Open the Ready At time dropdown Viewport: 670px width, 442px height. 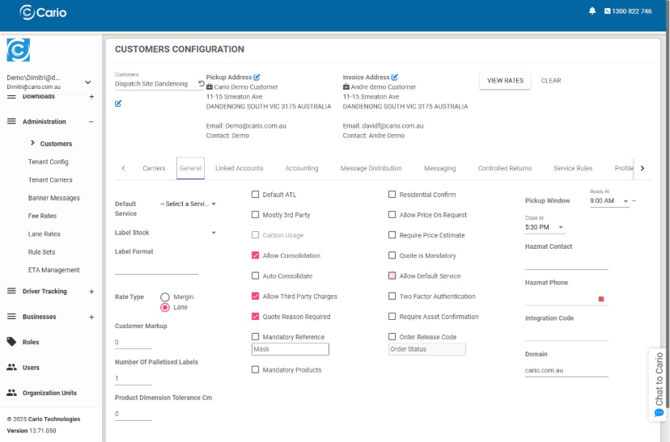point(610,201)
